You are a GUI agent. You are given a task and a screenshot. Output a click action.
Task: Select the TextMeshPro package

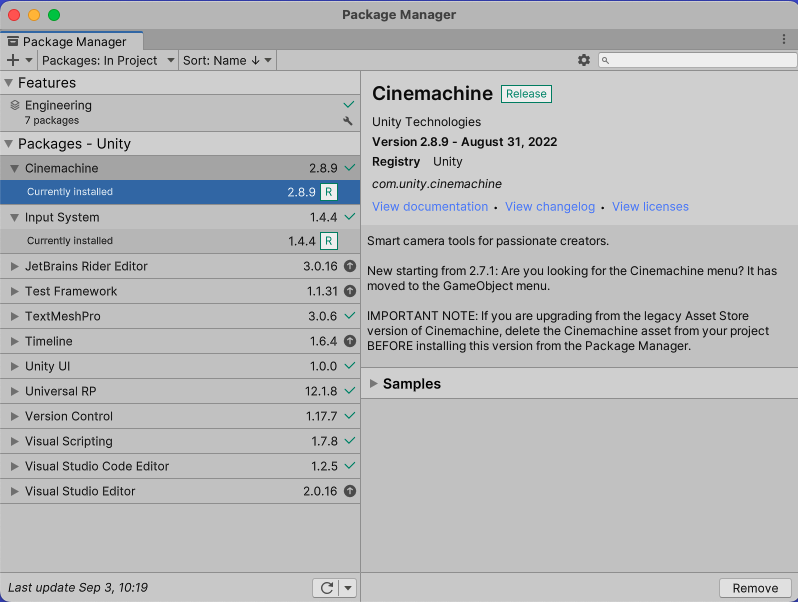63,317
